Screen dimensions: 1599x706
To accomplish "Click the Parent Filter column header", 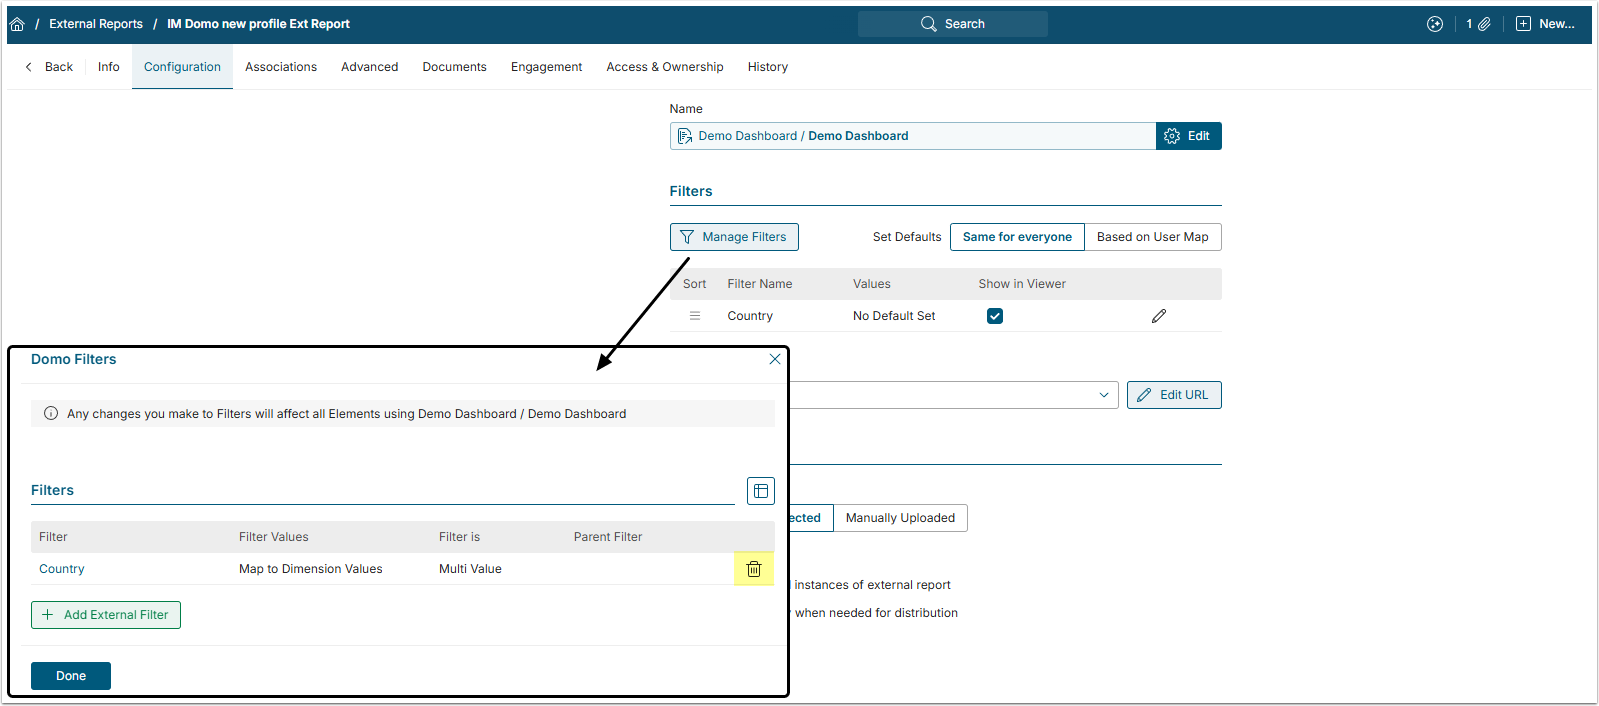I will pyautogui.click(x=608, y=537).
